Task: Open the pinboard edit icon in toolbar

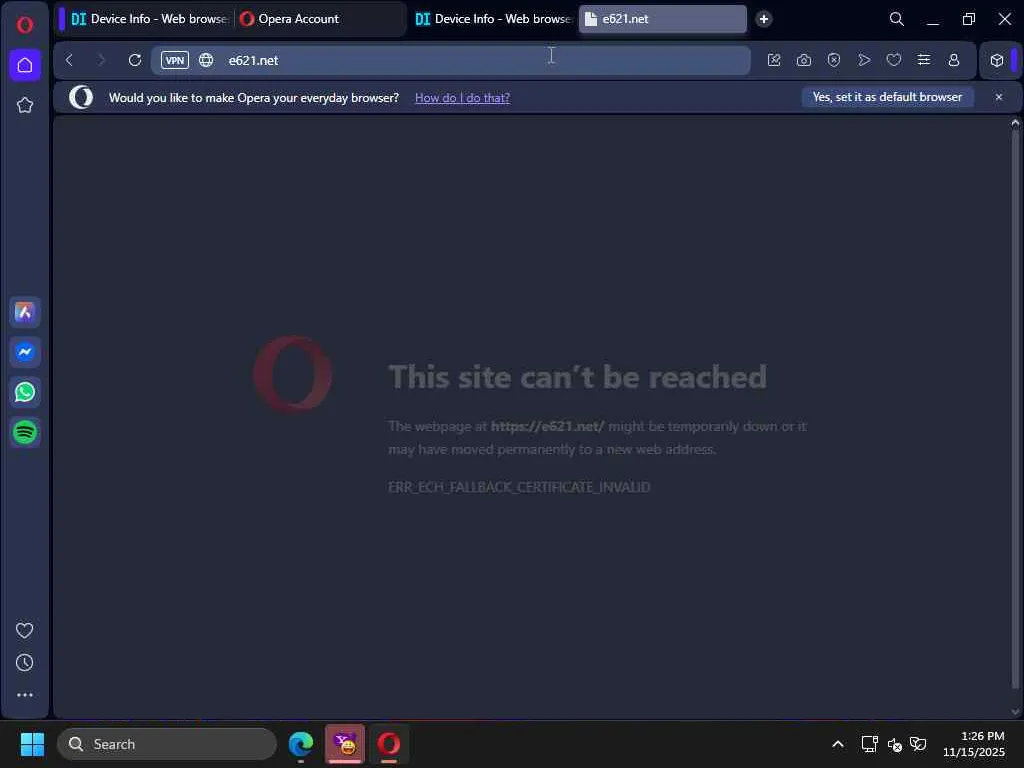Action: coord(774,60)
